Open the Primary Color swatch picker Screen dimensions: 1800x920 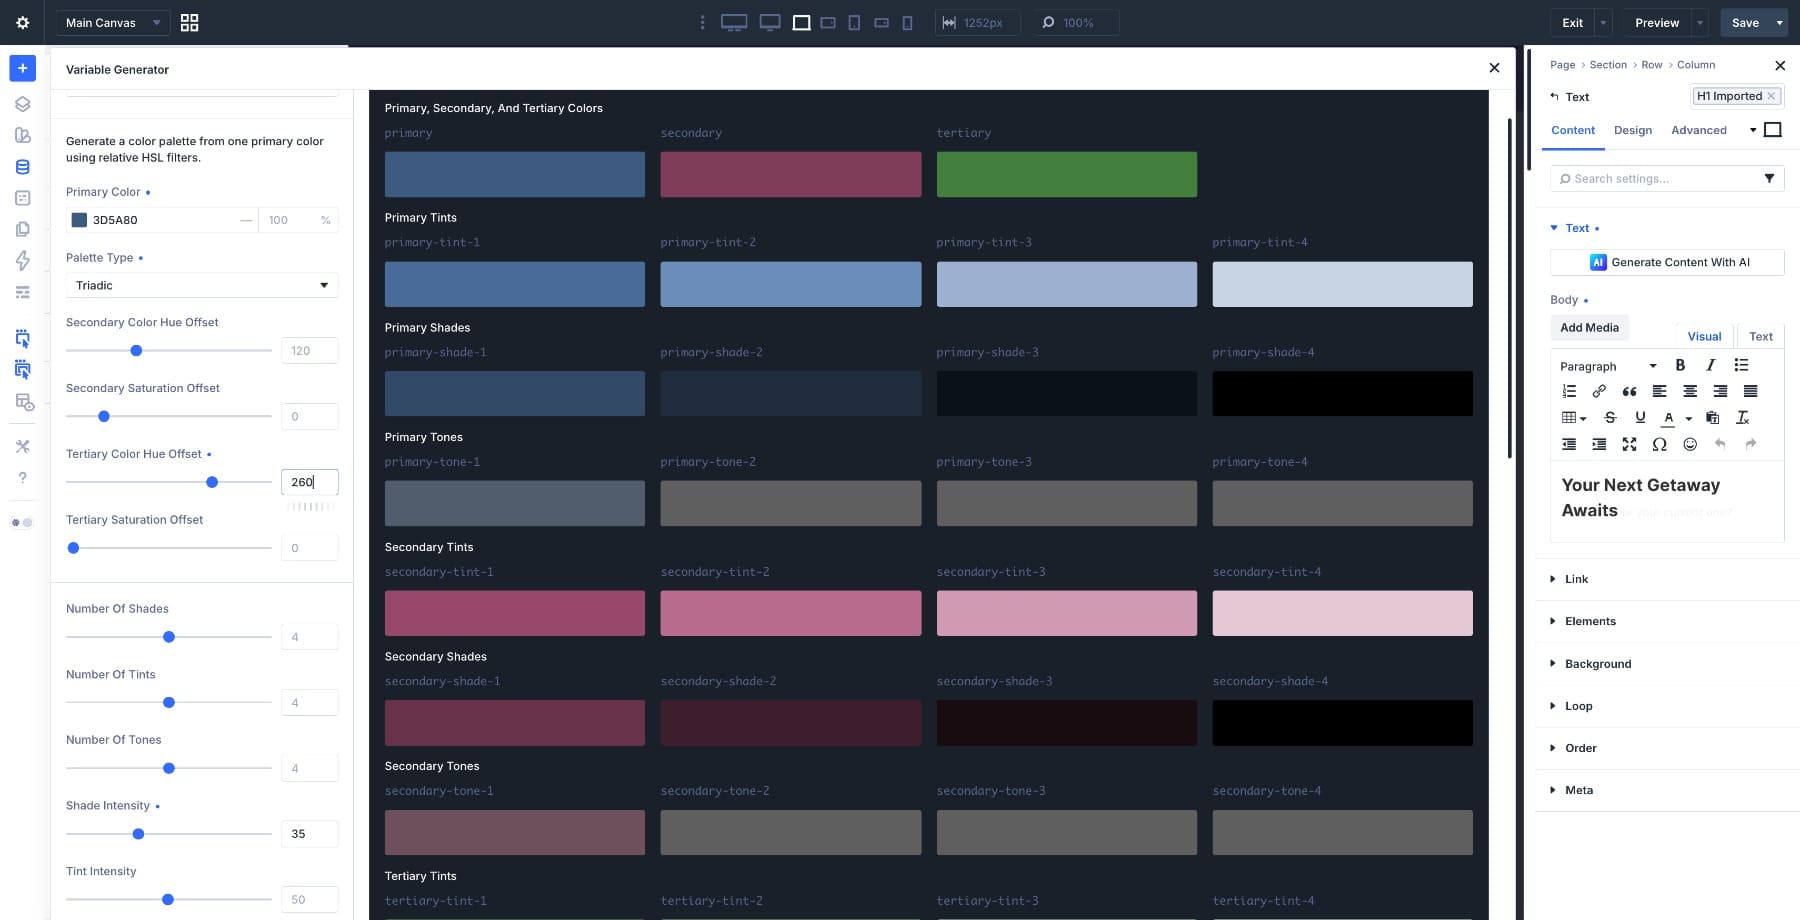tap(79, 220)
